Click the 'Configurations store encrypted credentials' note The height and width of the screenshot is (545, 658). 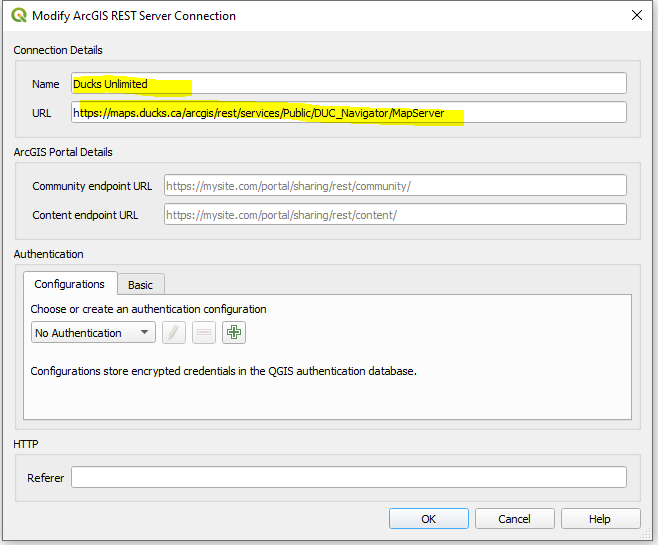click(223, 371)
